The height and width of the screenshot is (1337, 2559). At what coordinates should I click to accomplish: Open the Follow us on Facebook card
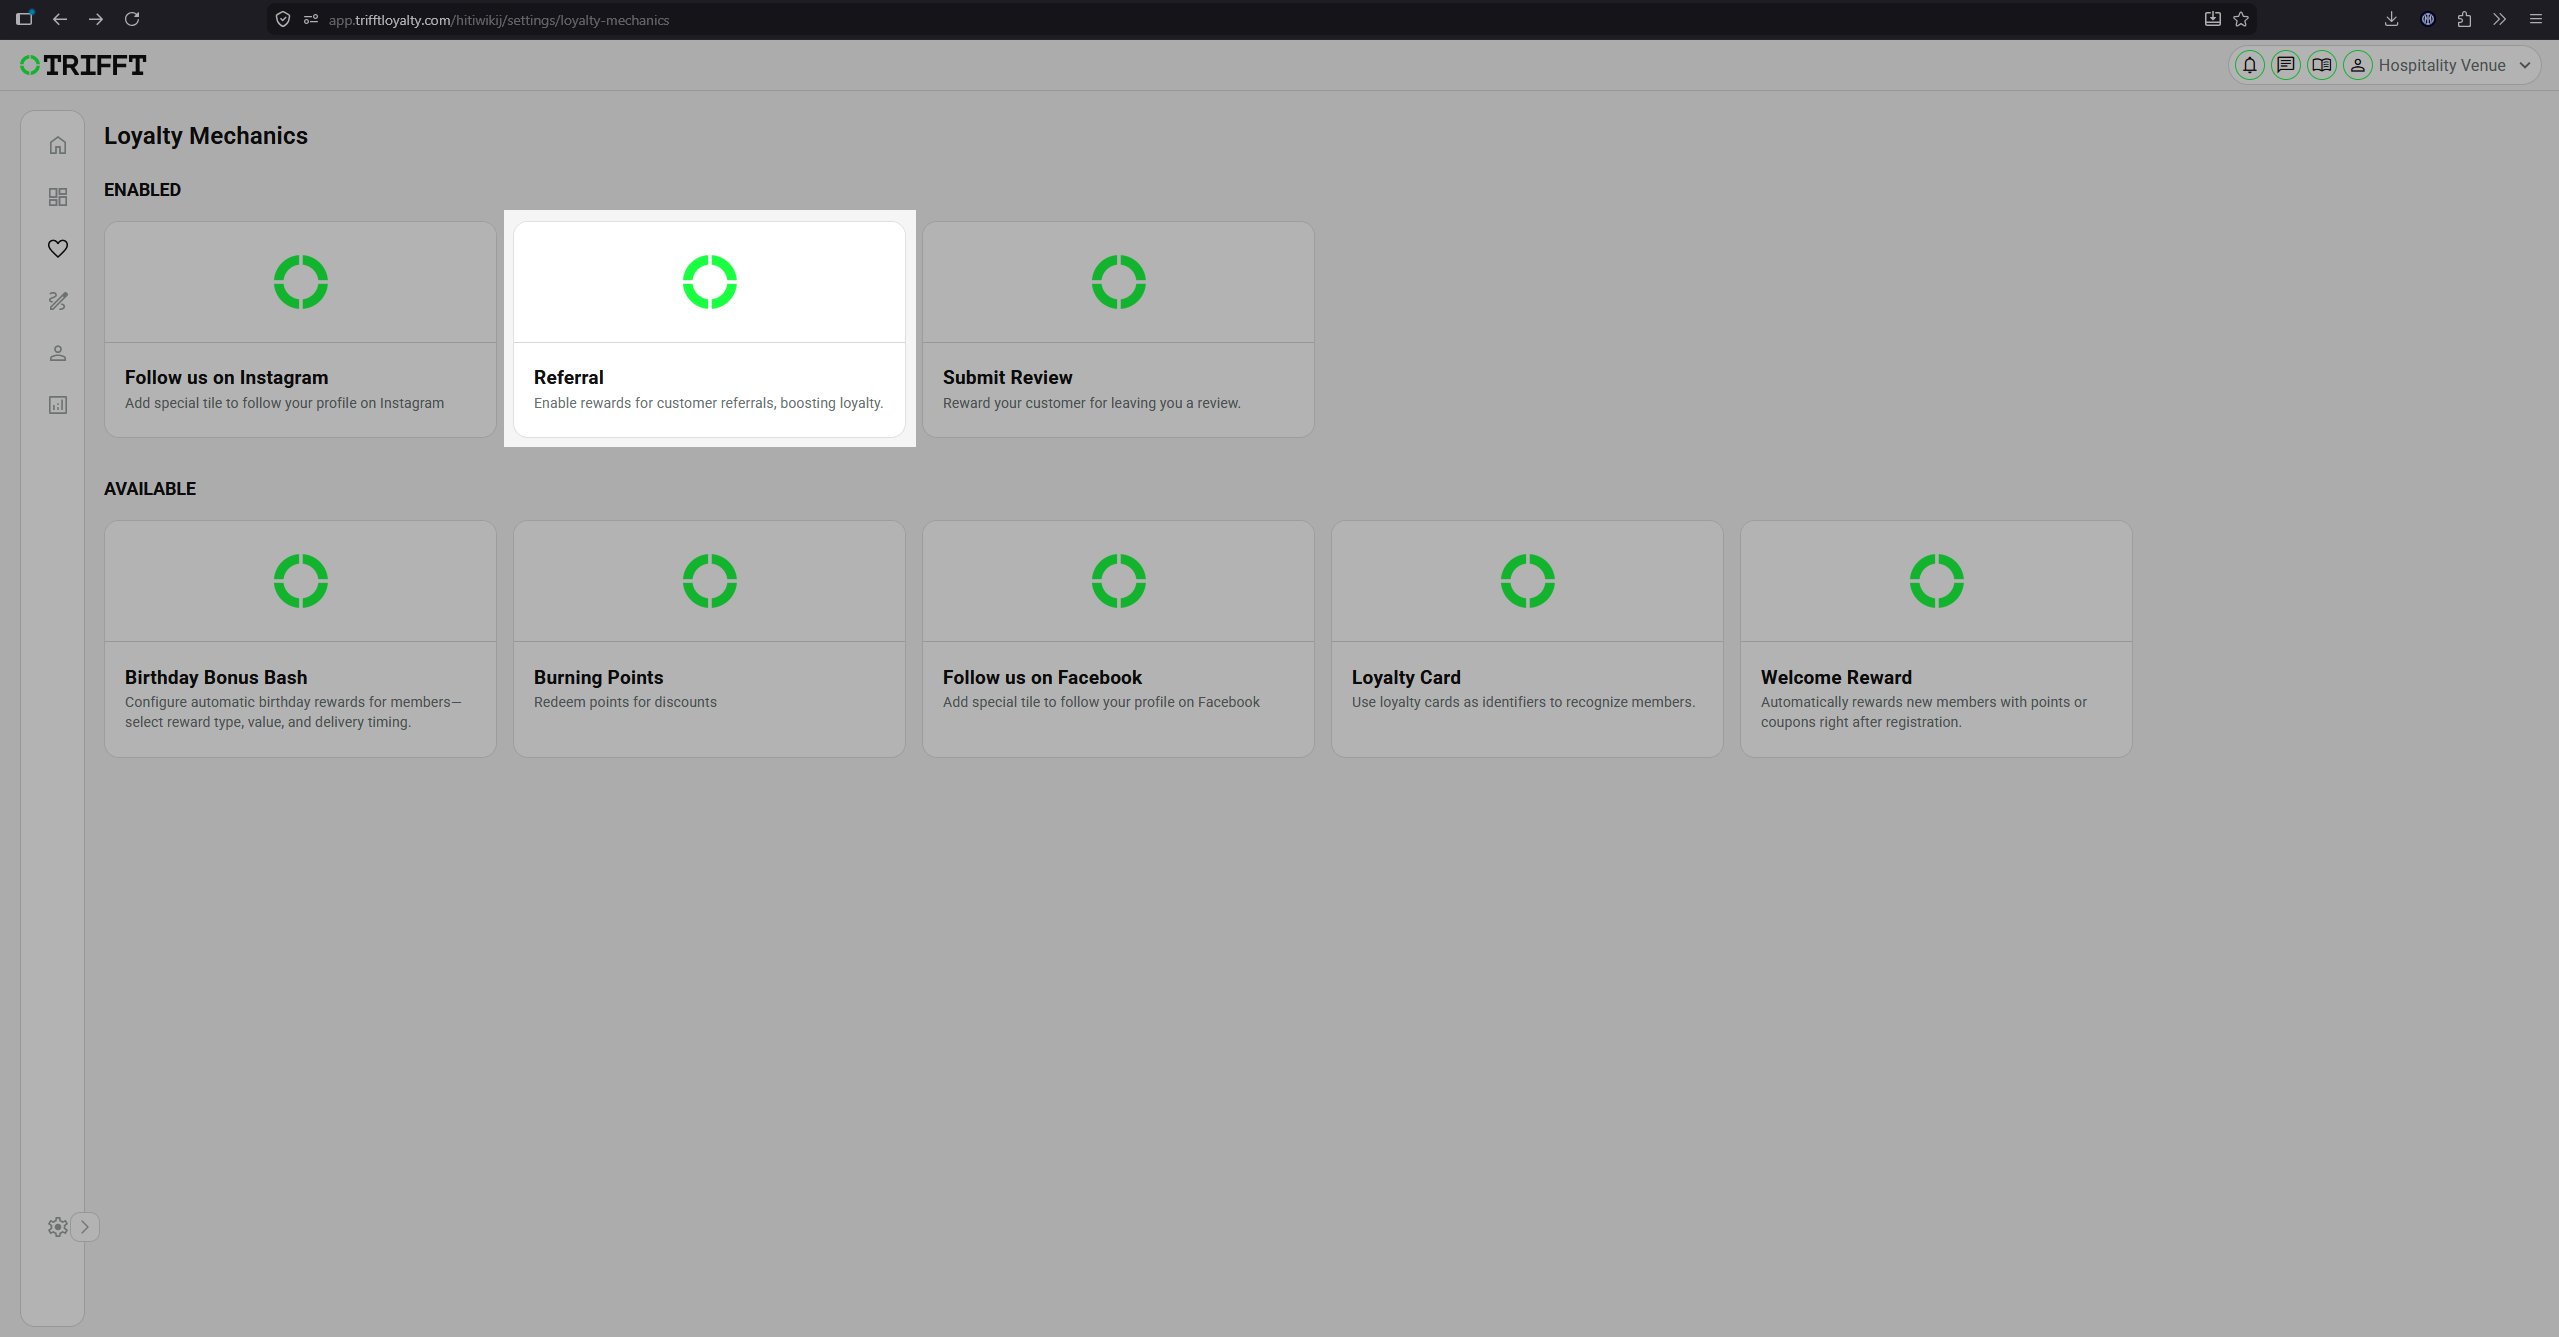click(x=1118, y=639)
